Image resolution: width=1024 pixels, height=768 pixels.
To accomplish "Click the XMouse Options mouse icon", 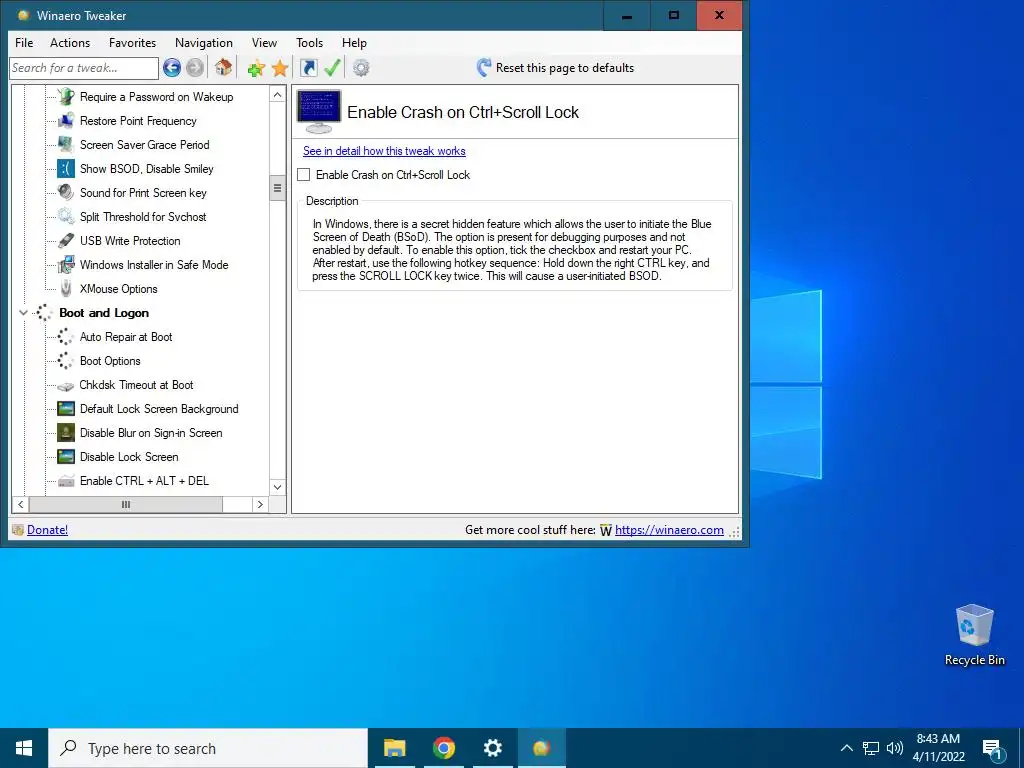I will [66, 289].
